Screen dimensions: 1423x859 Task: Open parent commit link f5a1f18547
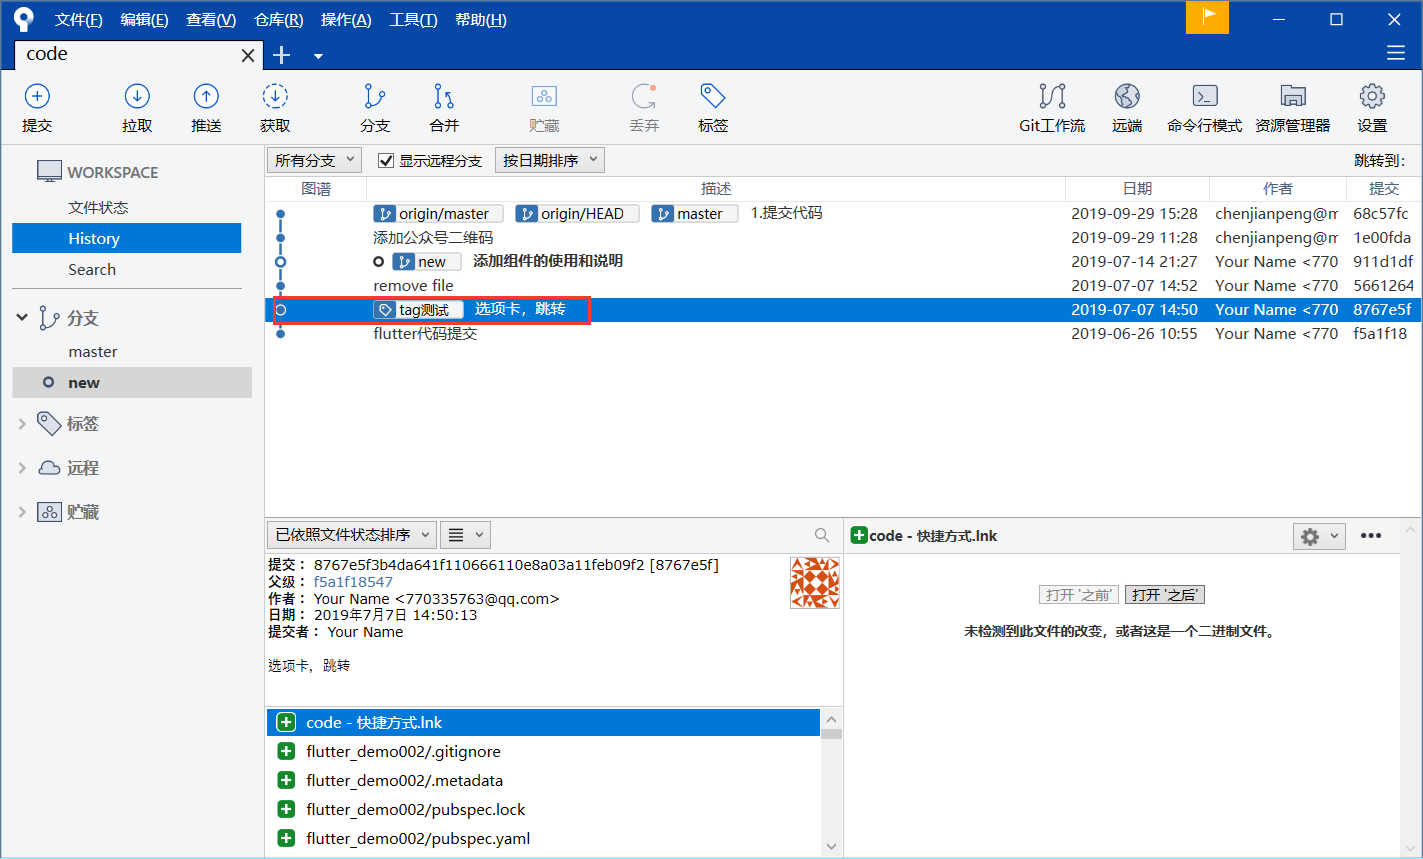353,581
